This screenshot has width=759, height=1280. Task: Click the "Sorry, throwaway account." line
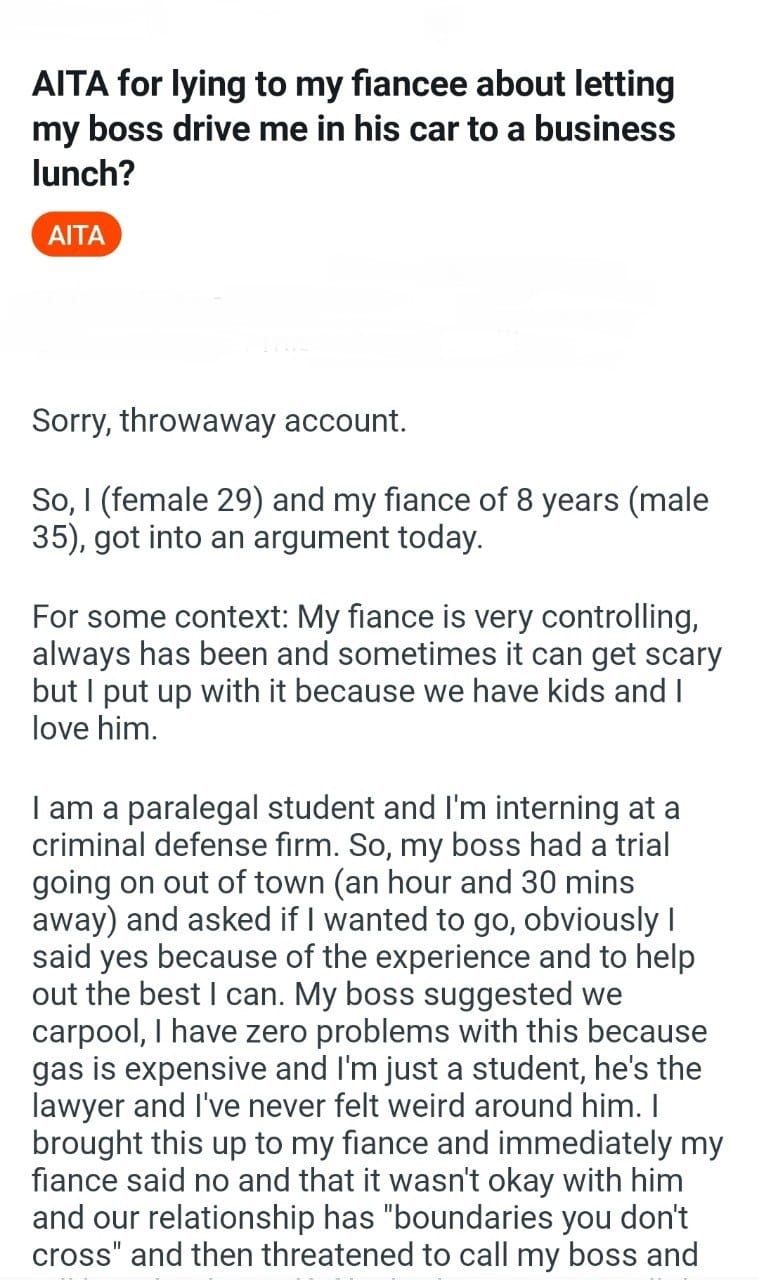pos(219,420)
